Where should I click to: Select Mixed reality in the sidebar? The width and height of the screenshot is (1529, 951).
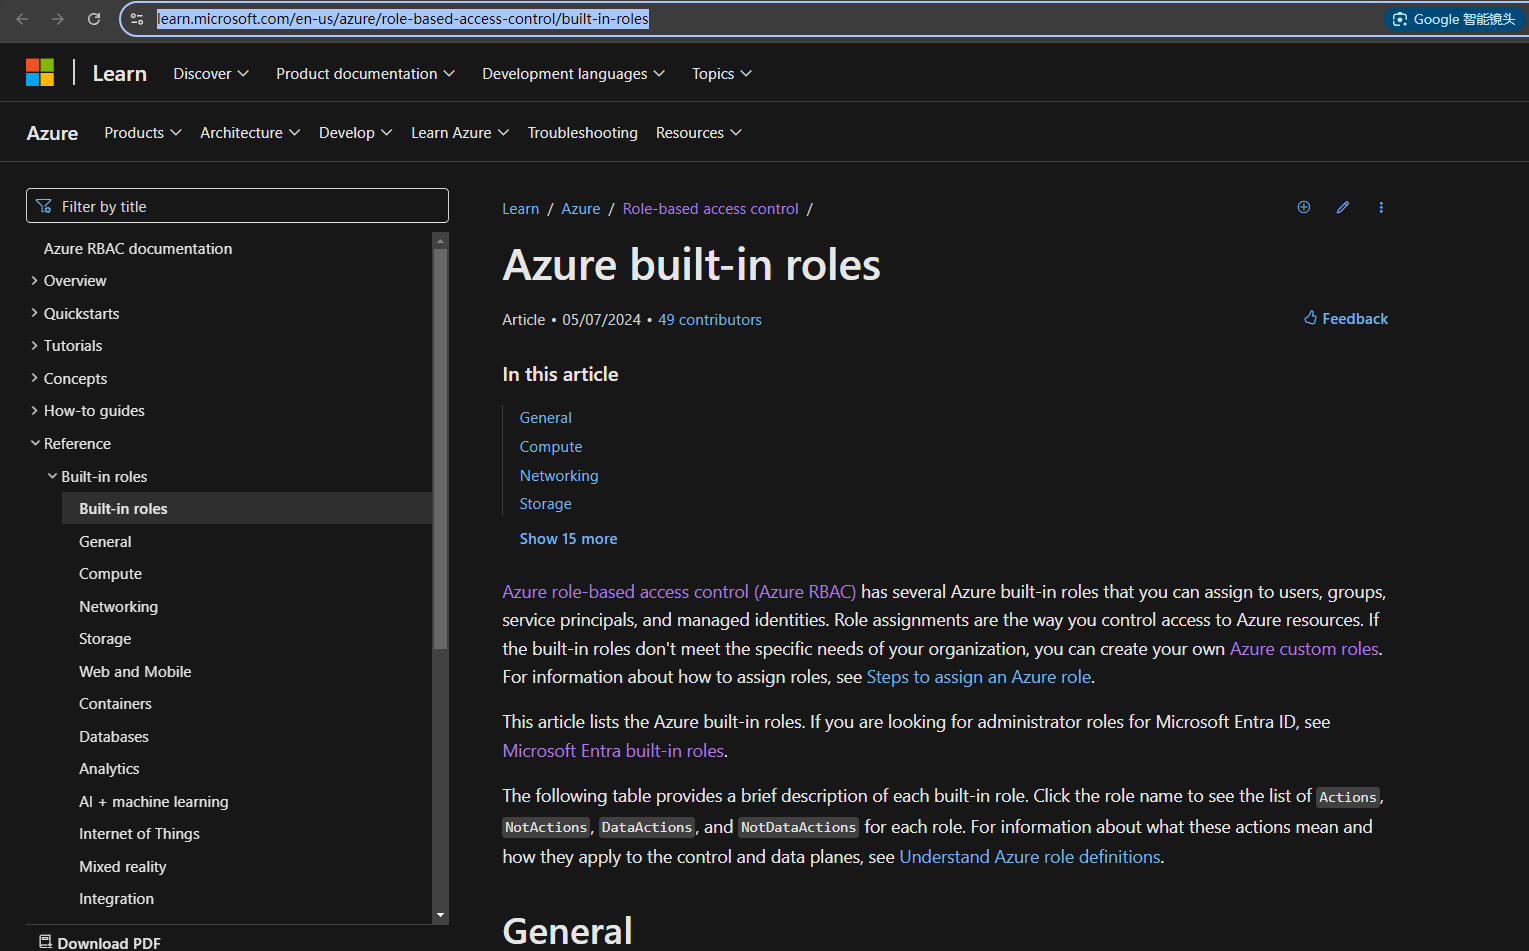tap(123, 867)
